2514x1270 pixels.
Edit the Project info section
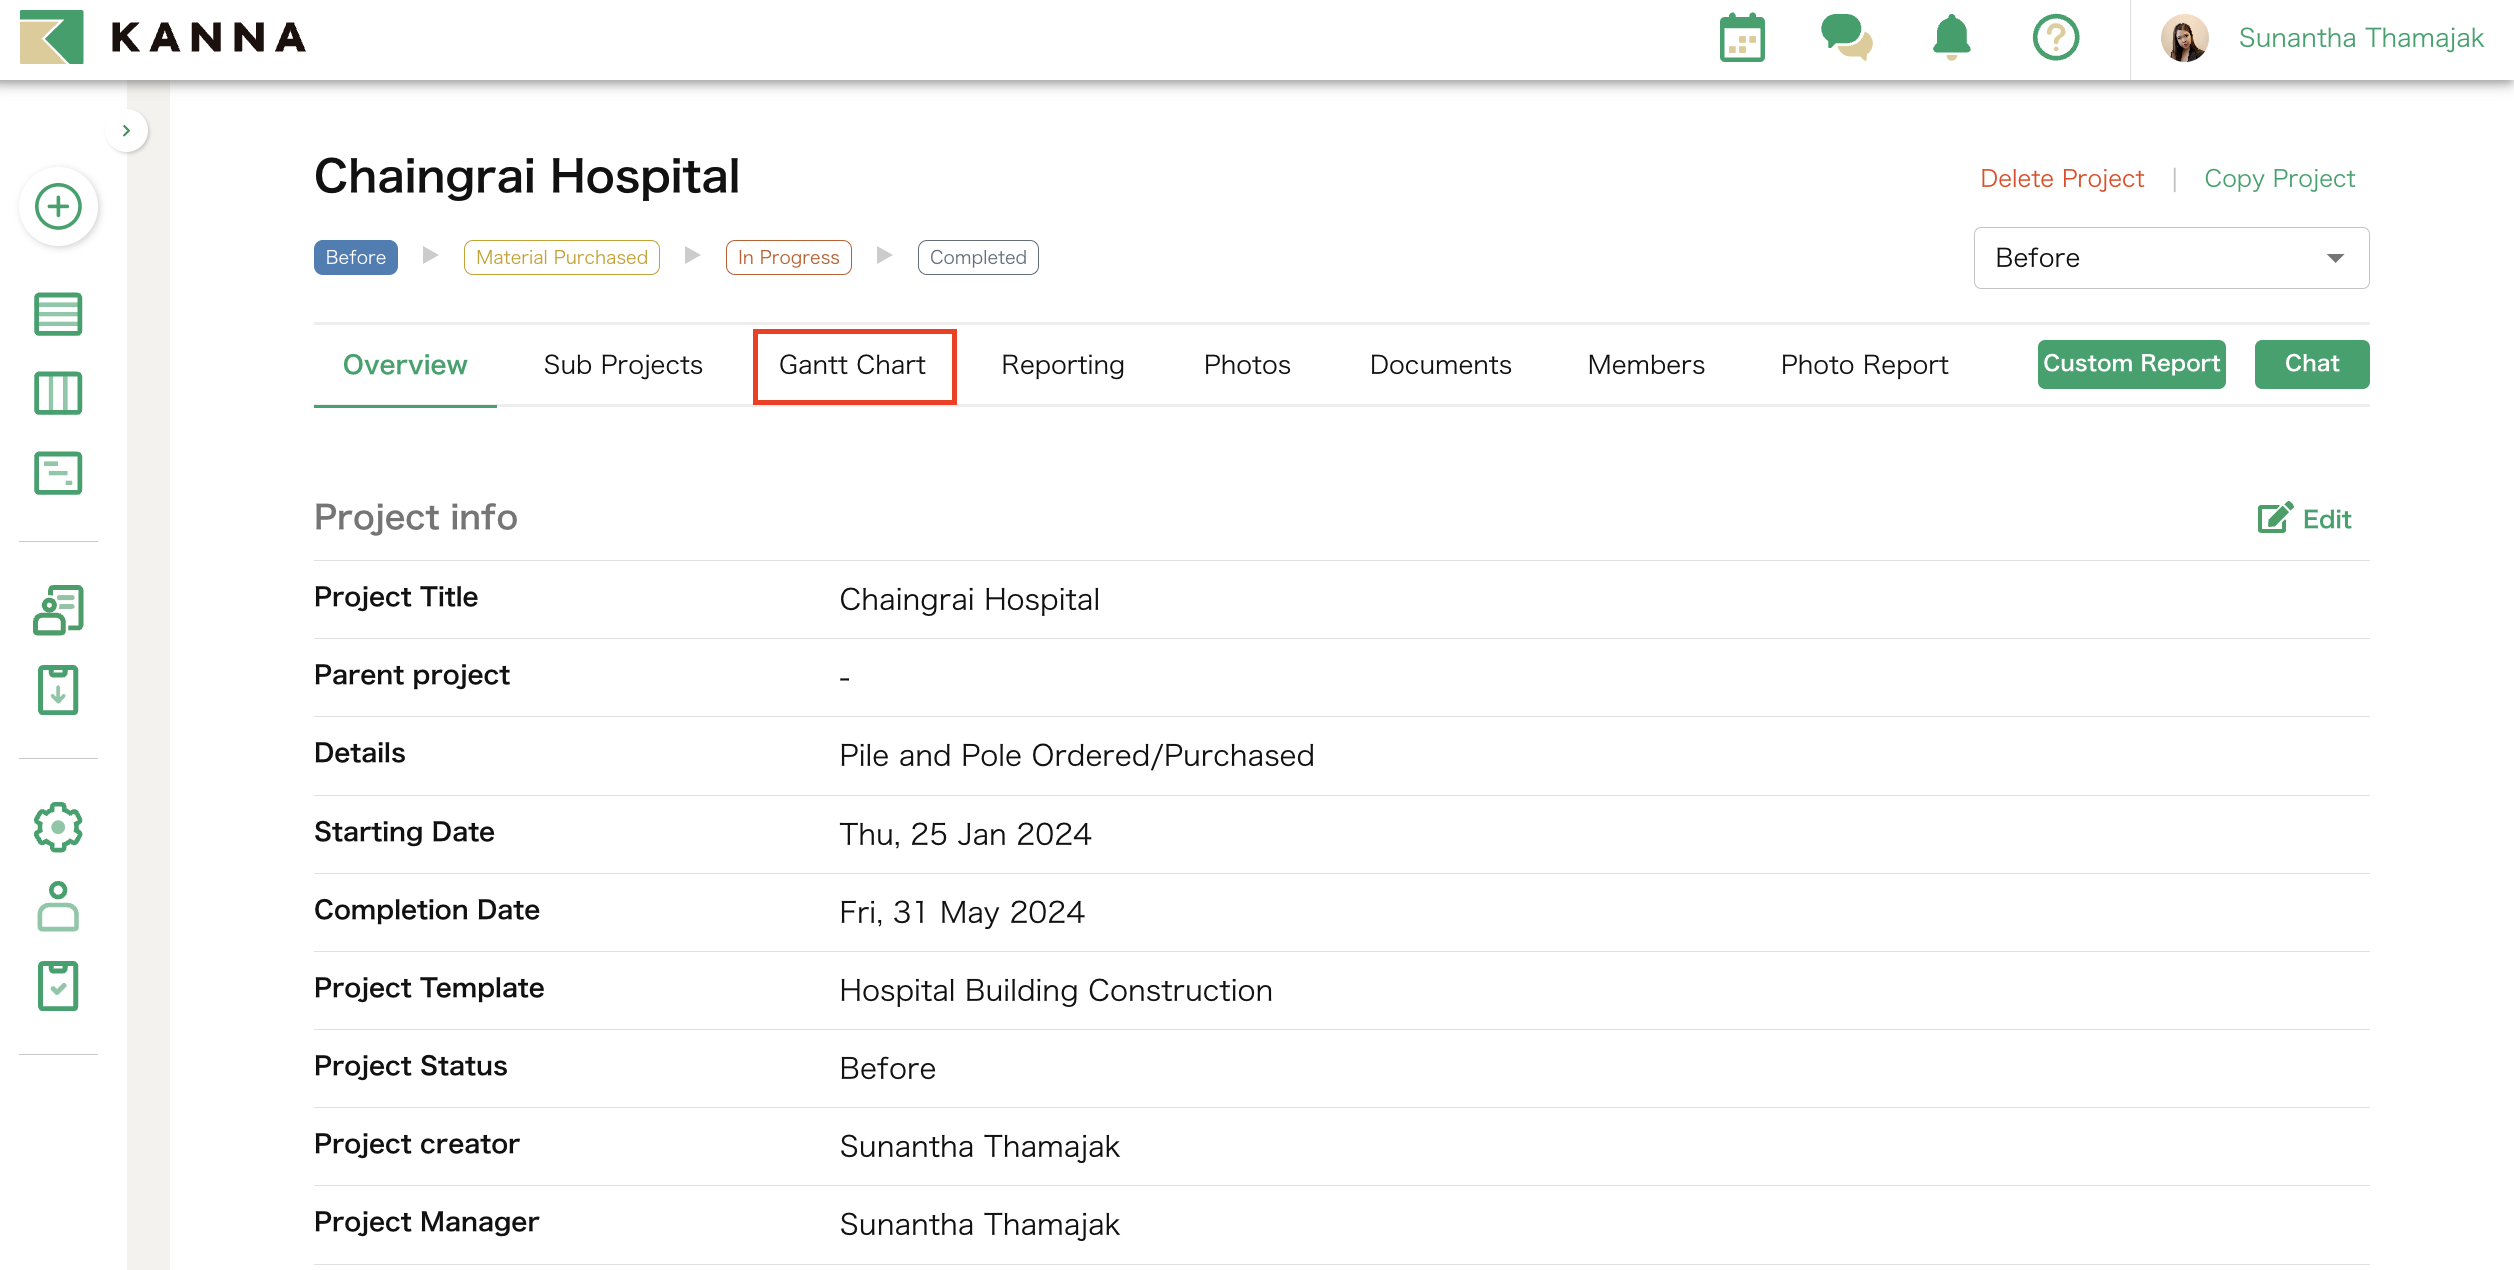click(x=2307, y=518)
